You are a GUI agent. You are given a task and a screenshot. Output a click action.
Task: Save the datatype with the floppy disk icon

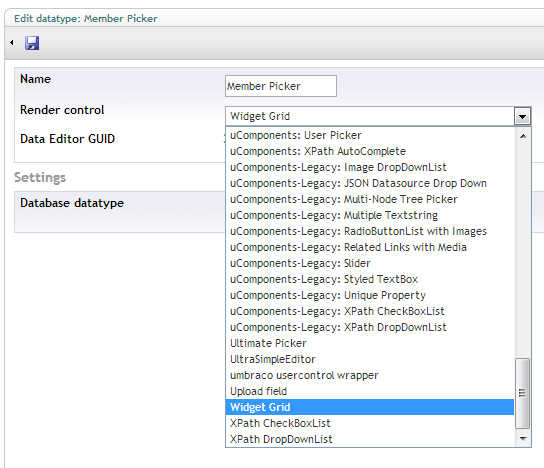[32, 43]
